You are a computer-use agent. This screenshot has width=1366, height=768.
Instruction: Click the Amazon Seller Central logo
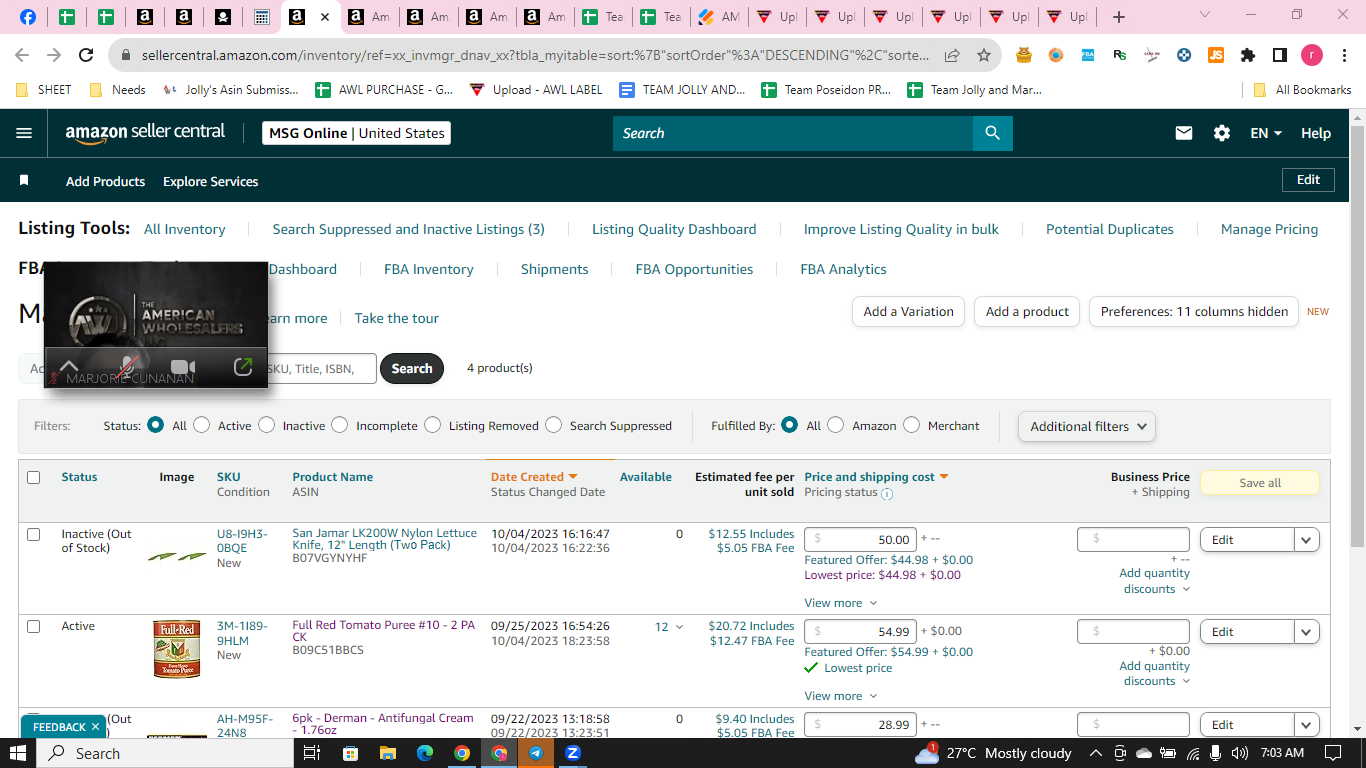[x=145, y=133]
